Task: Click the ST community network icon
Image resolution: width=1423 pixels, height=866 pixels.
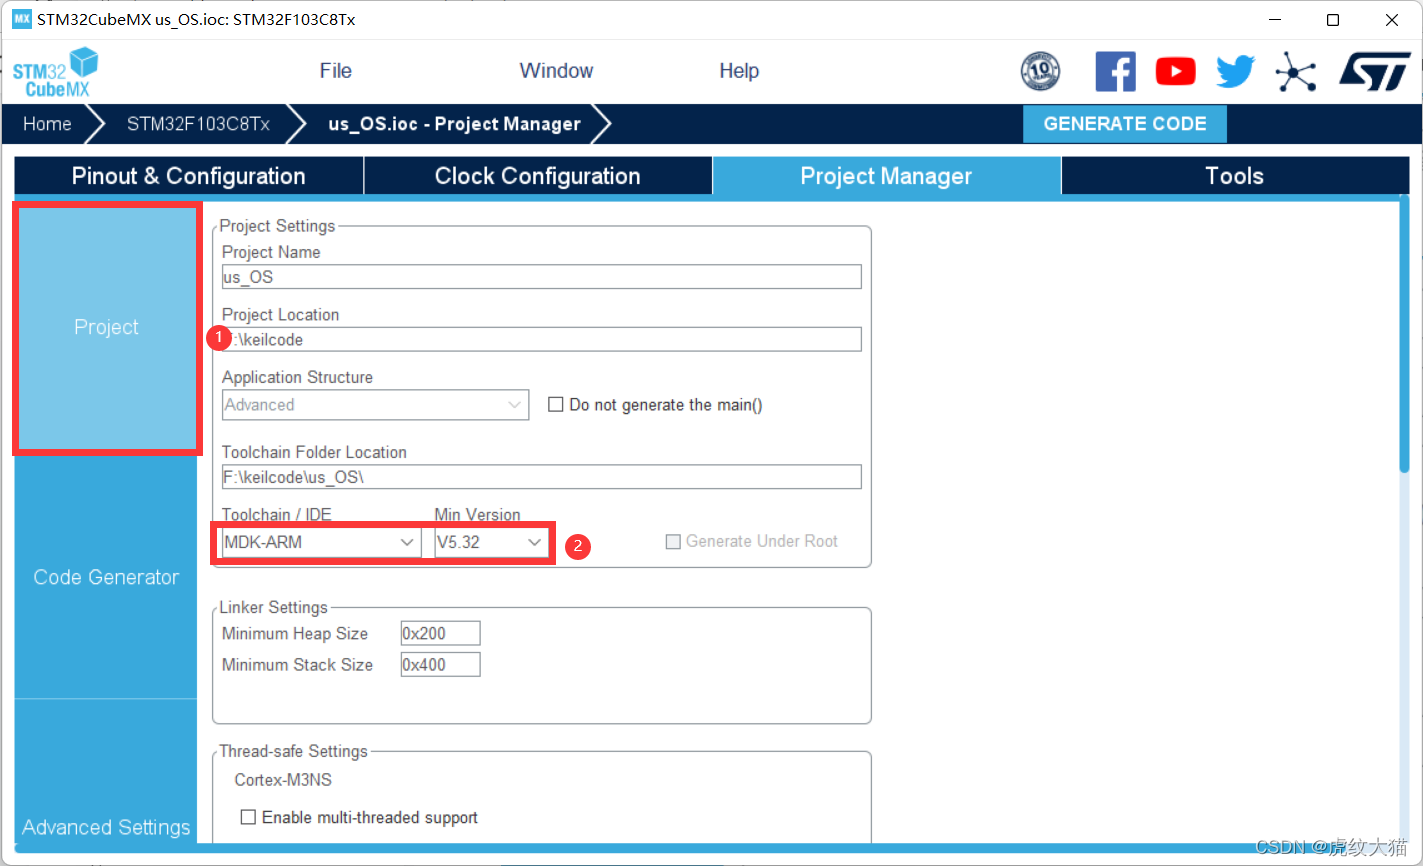Action: tap(1296, 71)
